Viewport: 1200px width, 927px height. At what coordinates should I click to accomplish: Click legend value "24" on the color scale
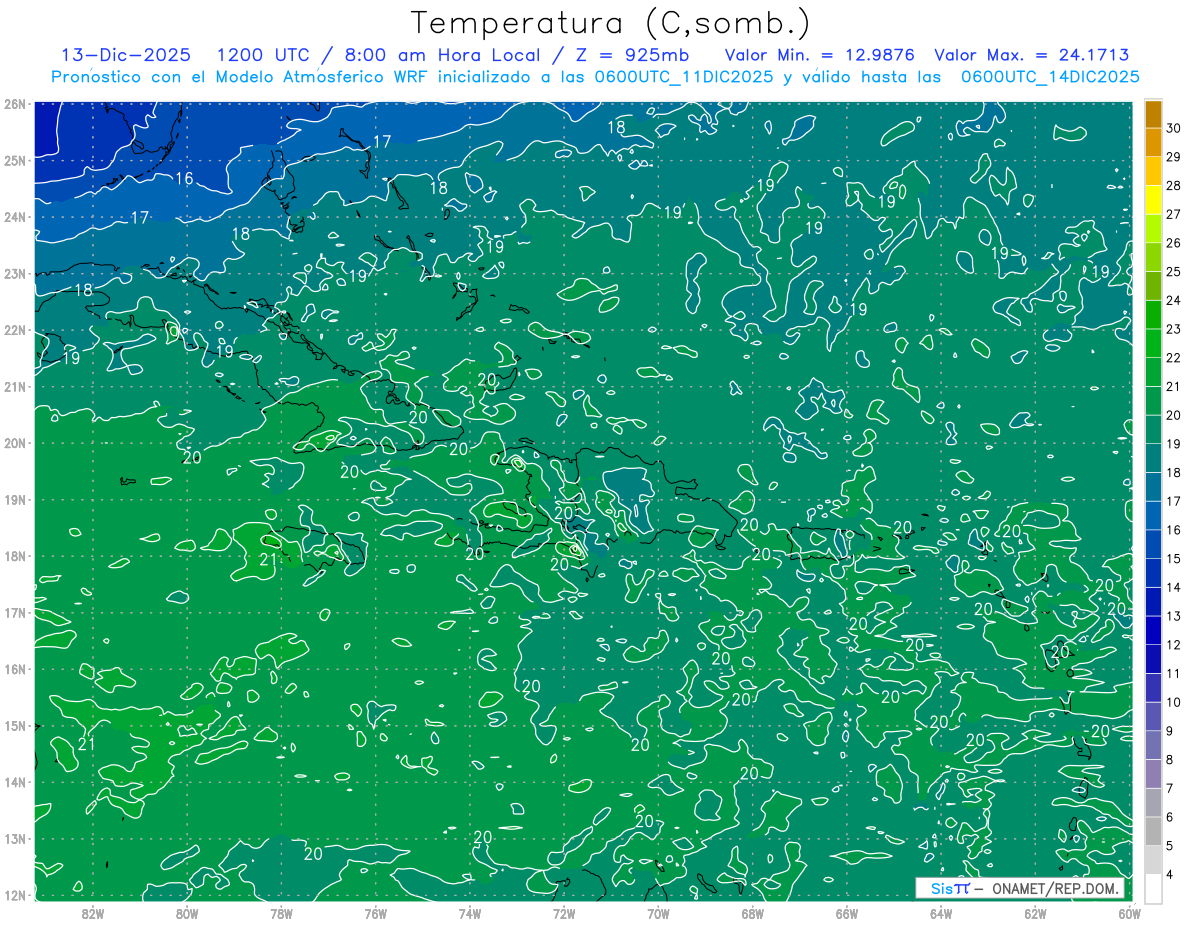click(1174, 300)
